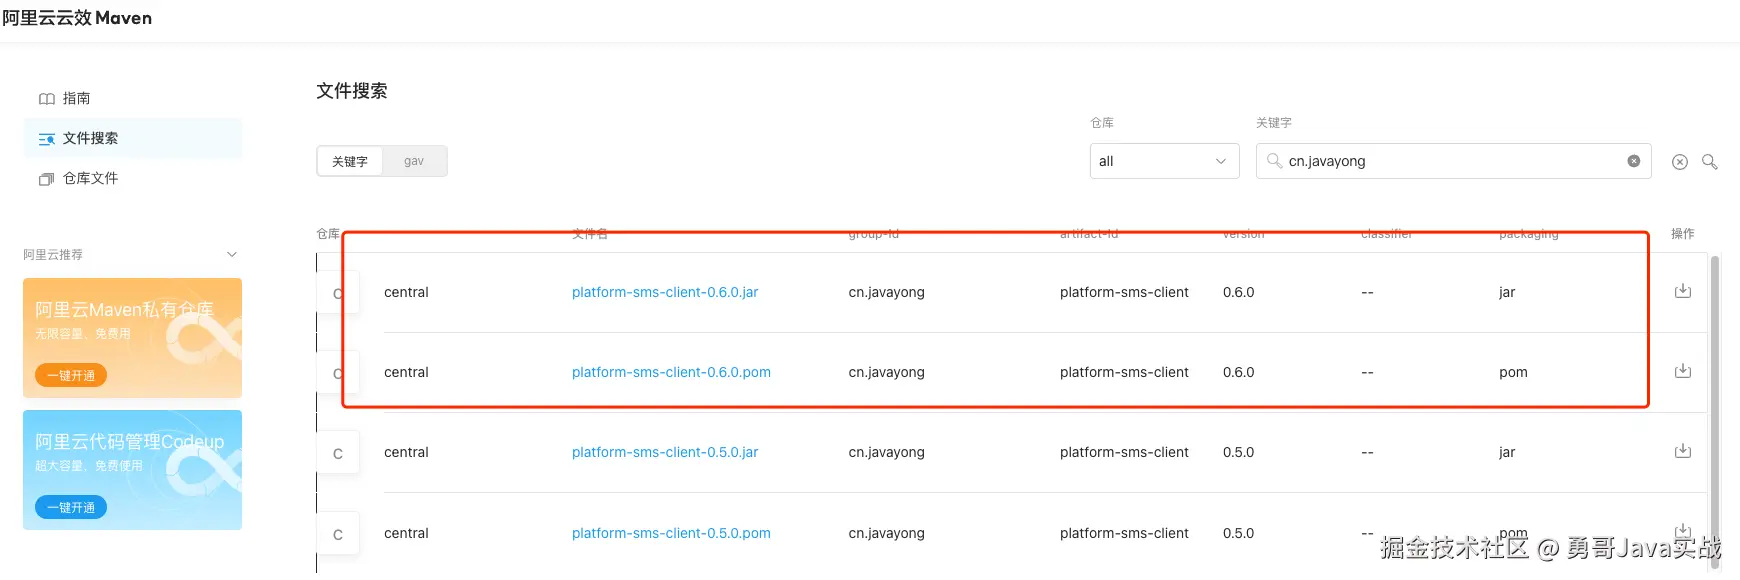
Task: Click the C repository badge for 0.5.0.pom row
Action: pyautogui.click(x=338, y=534)
